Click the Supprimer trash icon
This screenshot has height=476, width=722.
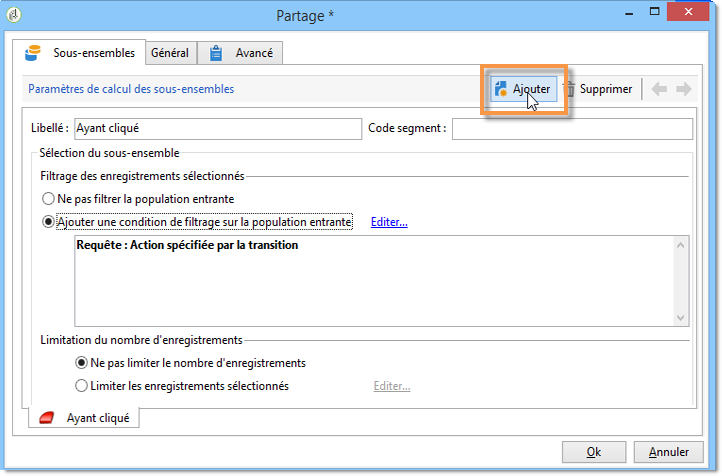(x=569, y=89)
